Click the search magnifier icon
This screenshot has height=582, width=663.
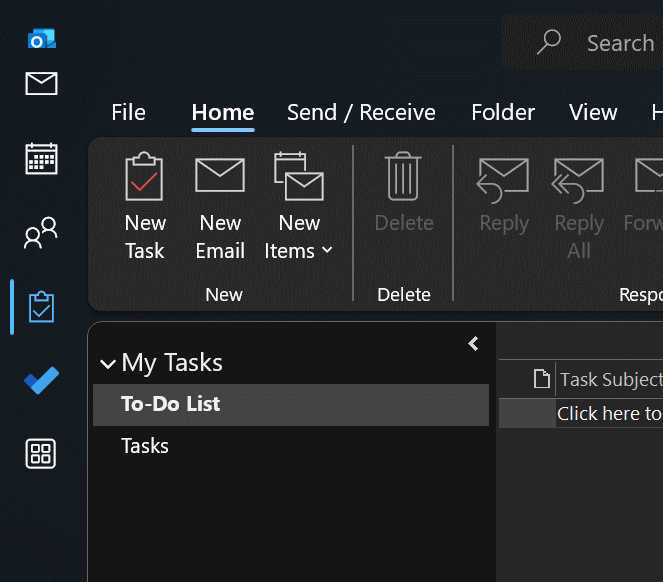point(549,41)
